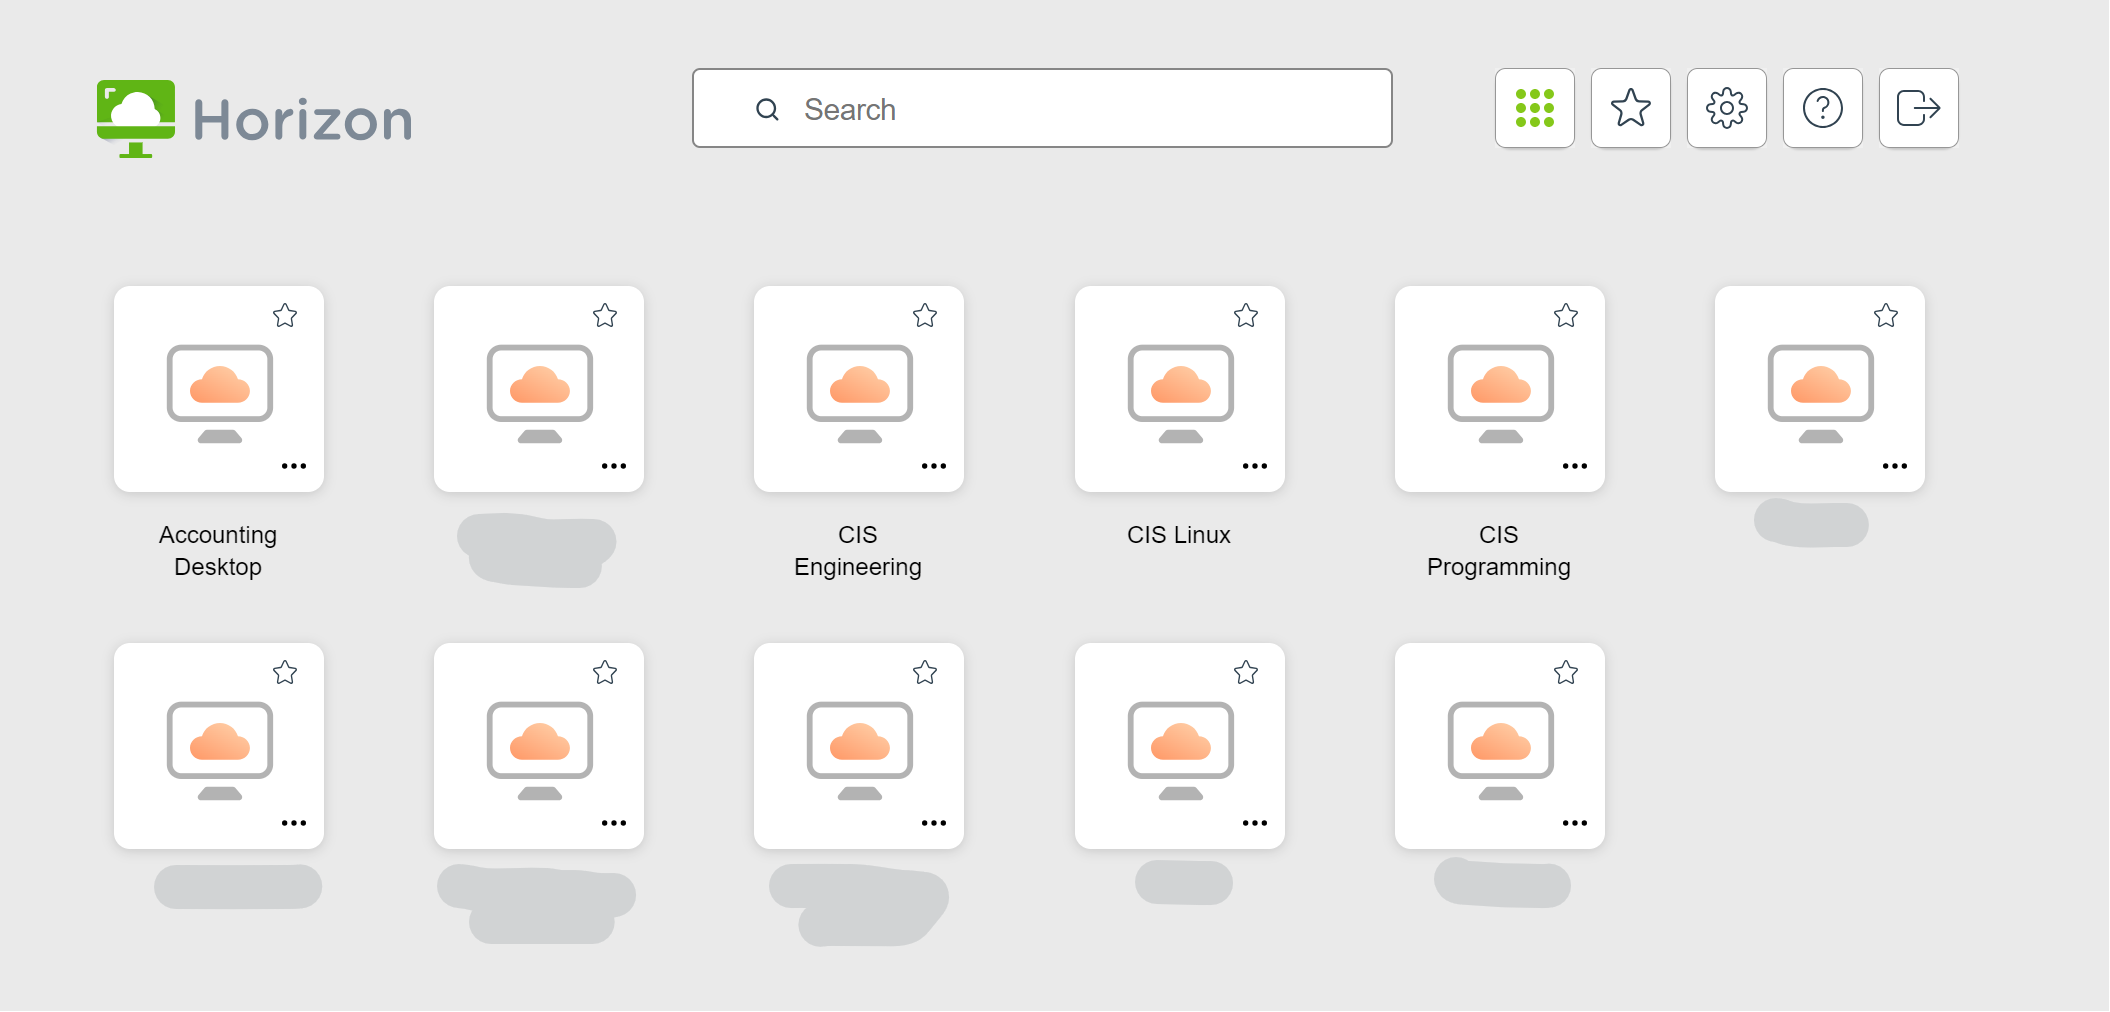
Task: Click the CIS Engineering label
Action: coord(858,551)
